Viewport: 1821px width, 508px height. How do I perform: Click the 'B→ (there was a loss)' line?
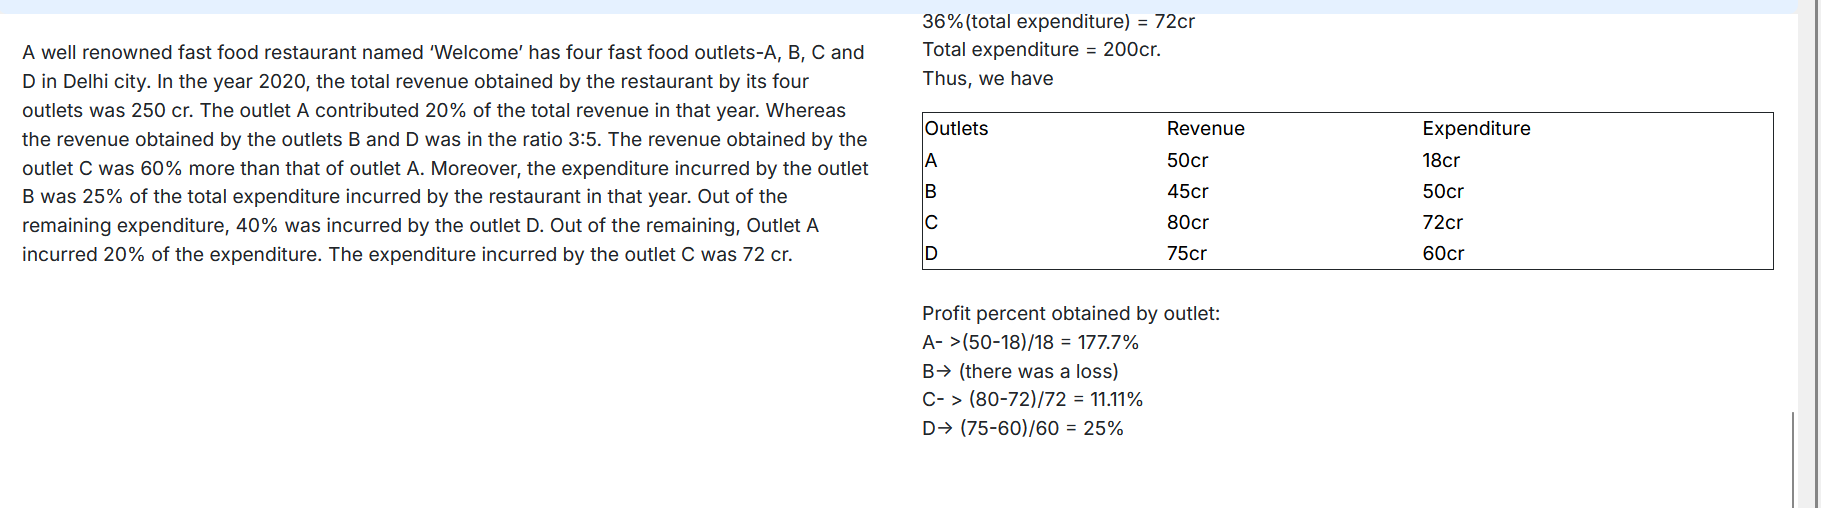[x=1020, y=371]
